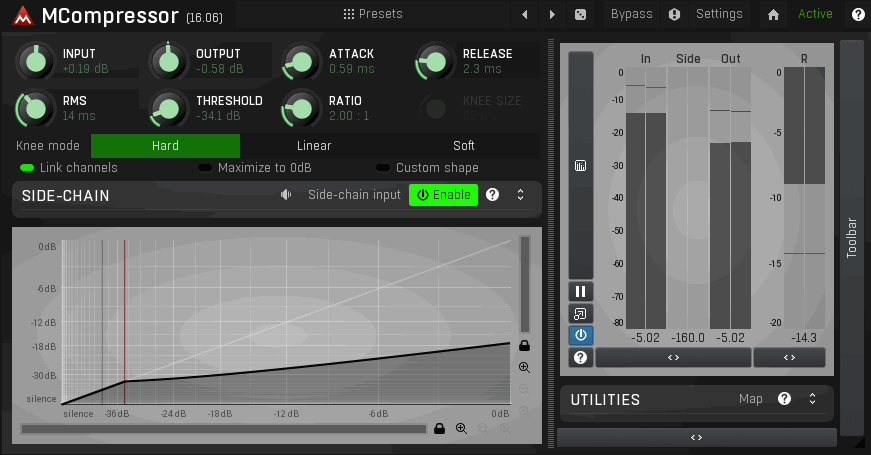Screen dimensions: 871x455
Task: Click the In meter bars
Action: click(x=645, y=198)
